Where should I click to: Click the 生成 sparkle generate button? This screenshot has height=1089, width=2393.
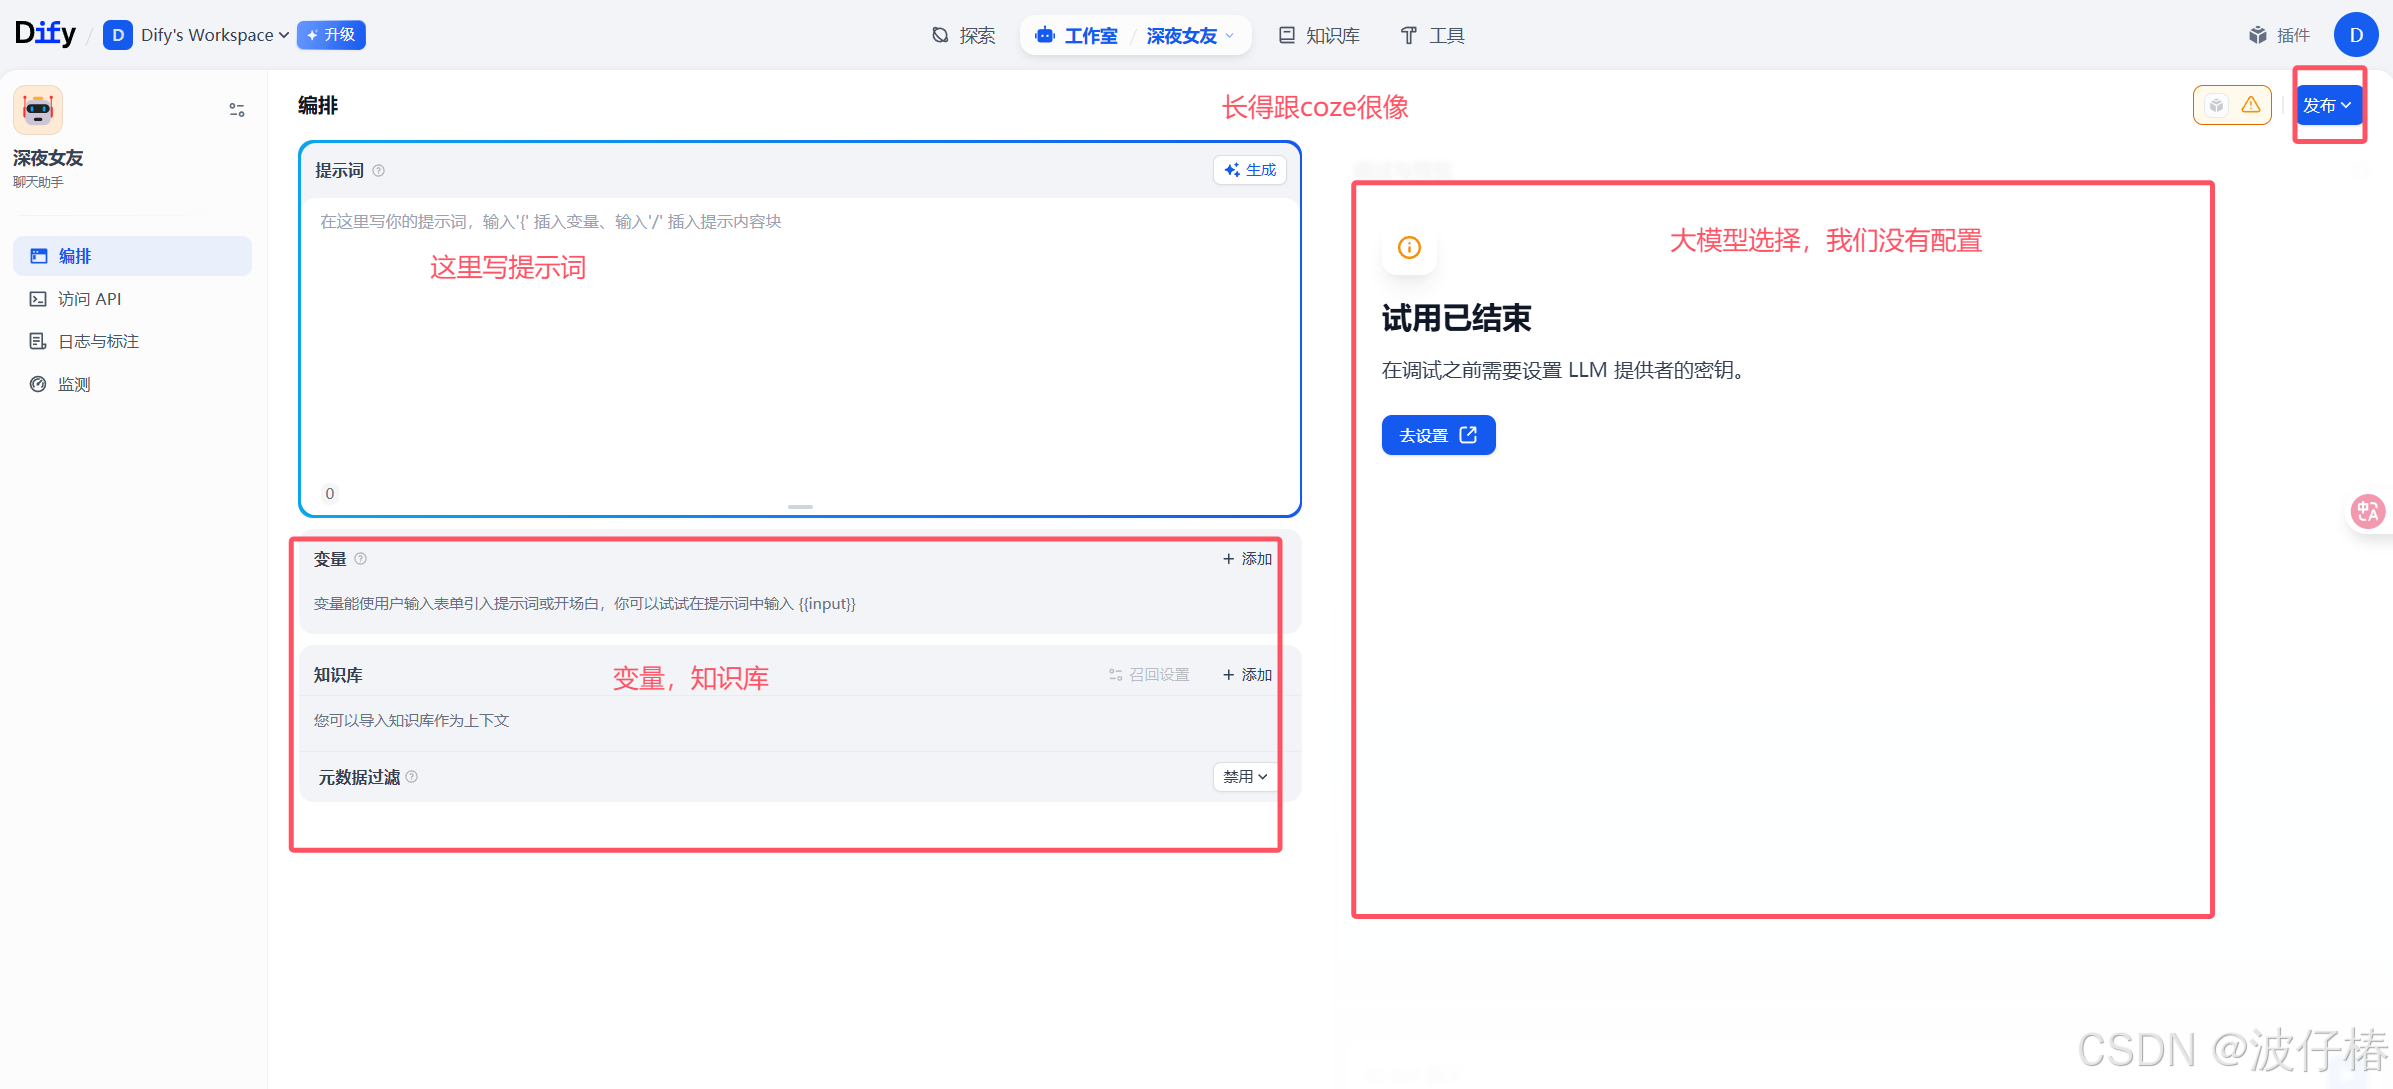tap(1249, 170)
